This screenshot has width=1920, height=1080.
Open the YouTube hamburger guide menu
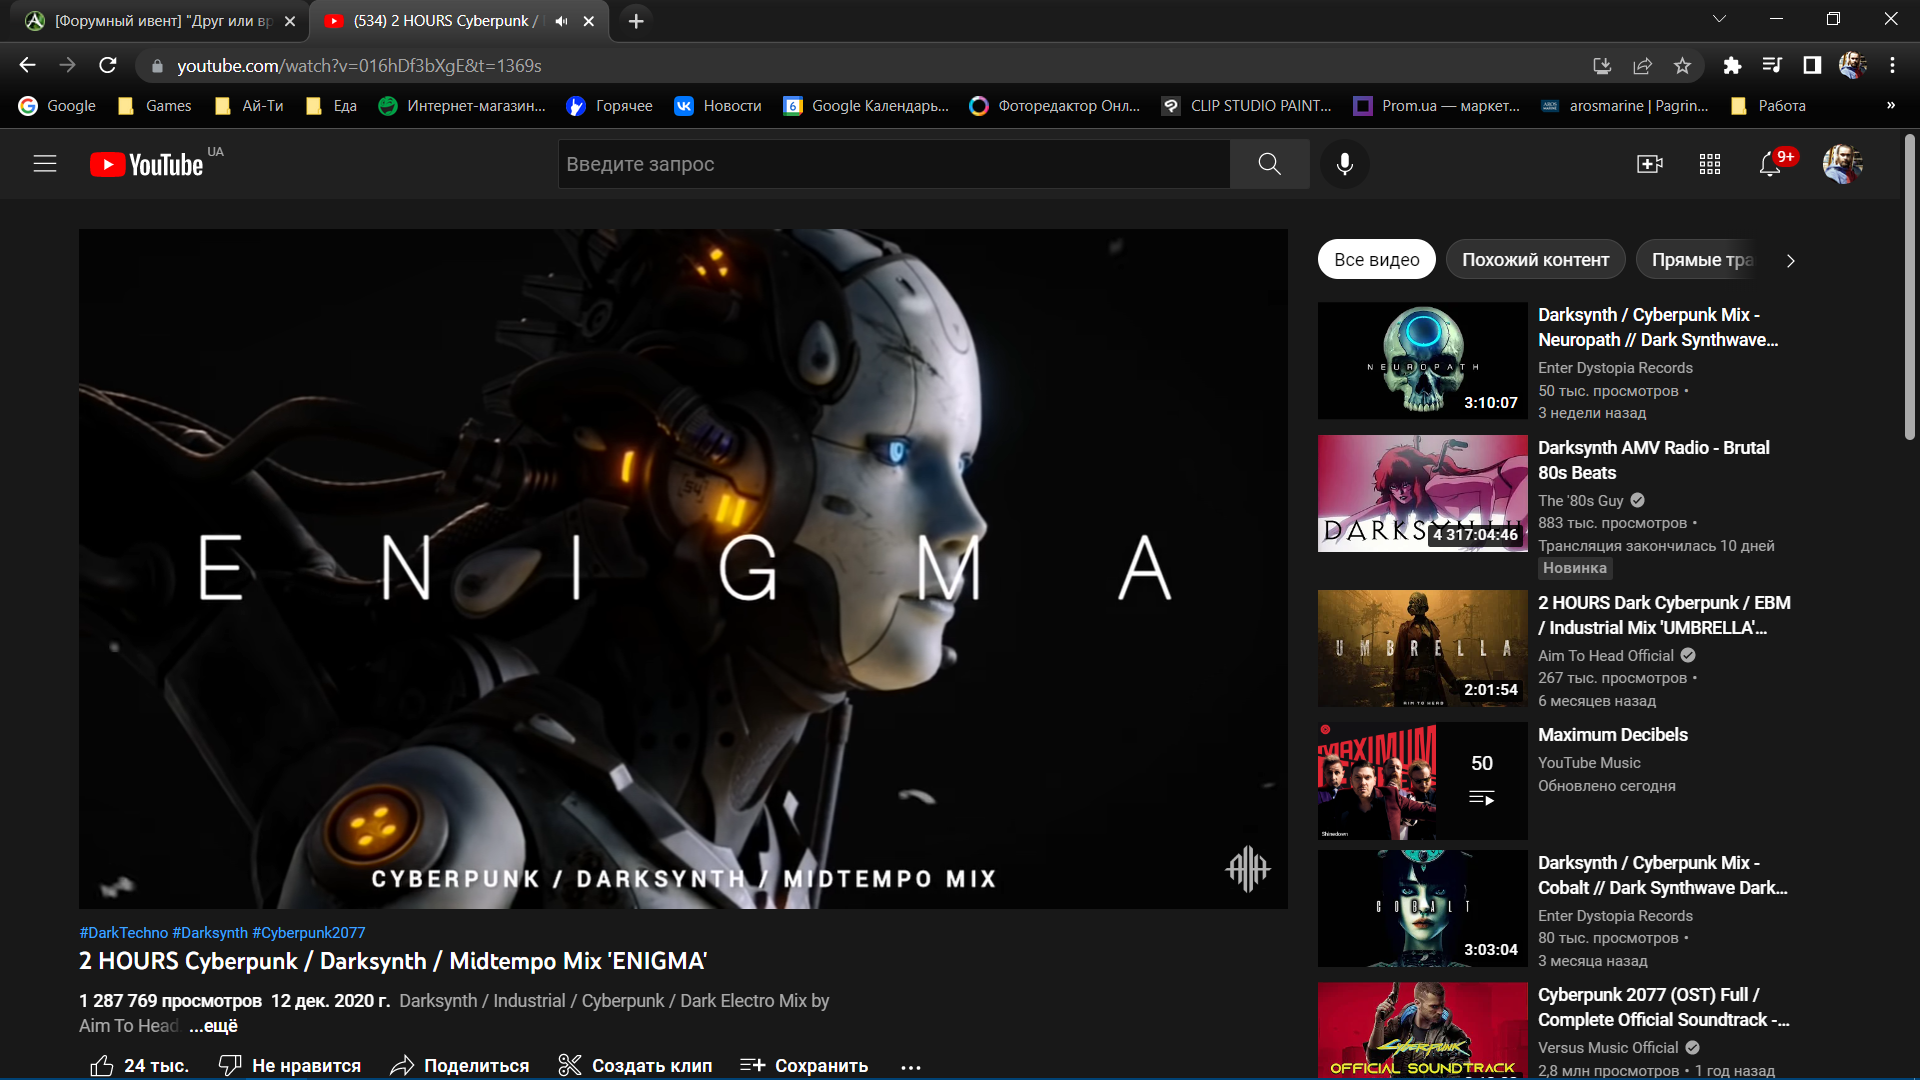pos(45,164)
